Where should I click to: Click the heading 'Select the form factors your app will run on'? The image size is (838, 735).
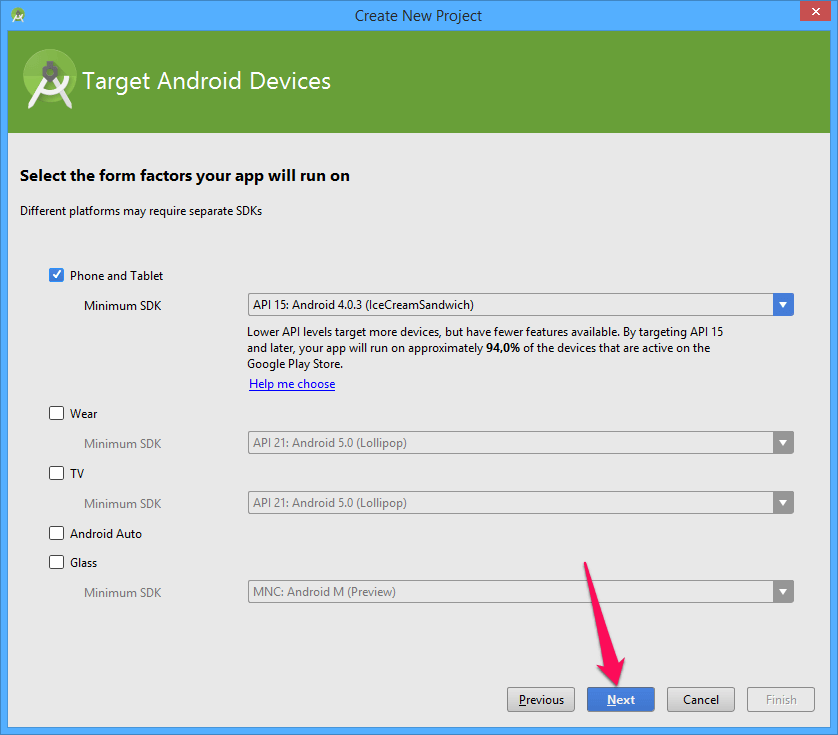tap(185, 176)
